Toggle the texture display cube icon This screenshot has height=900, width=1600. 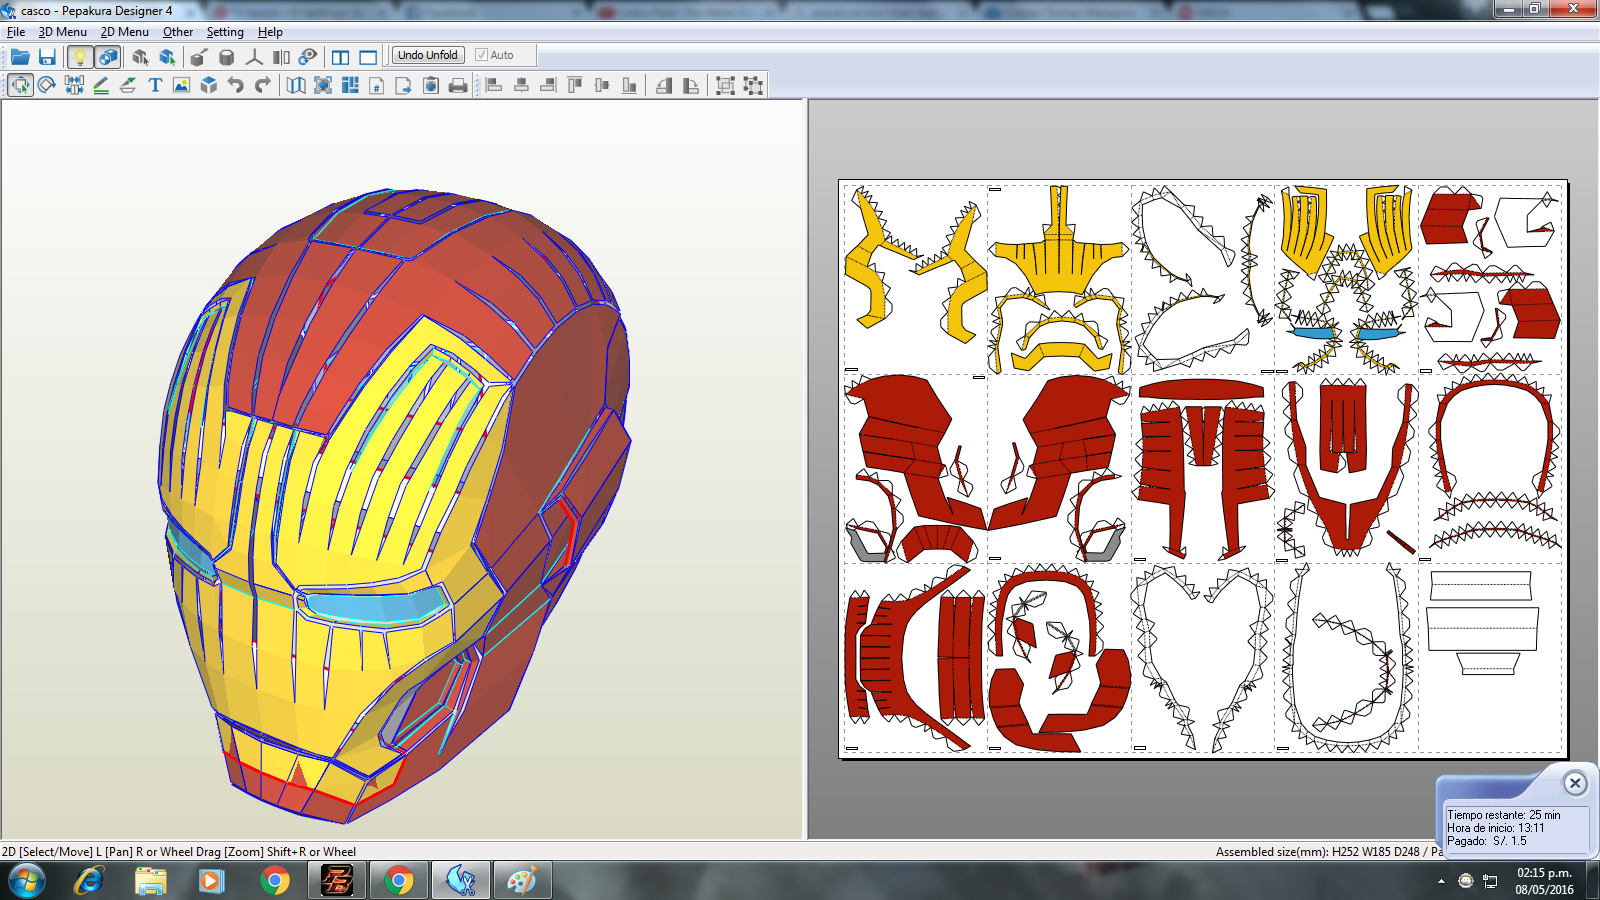[x=107, y=57]
